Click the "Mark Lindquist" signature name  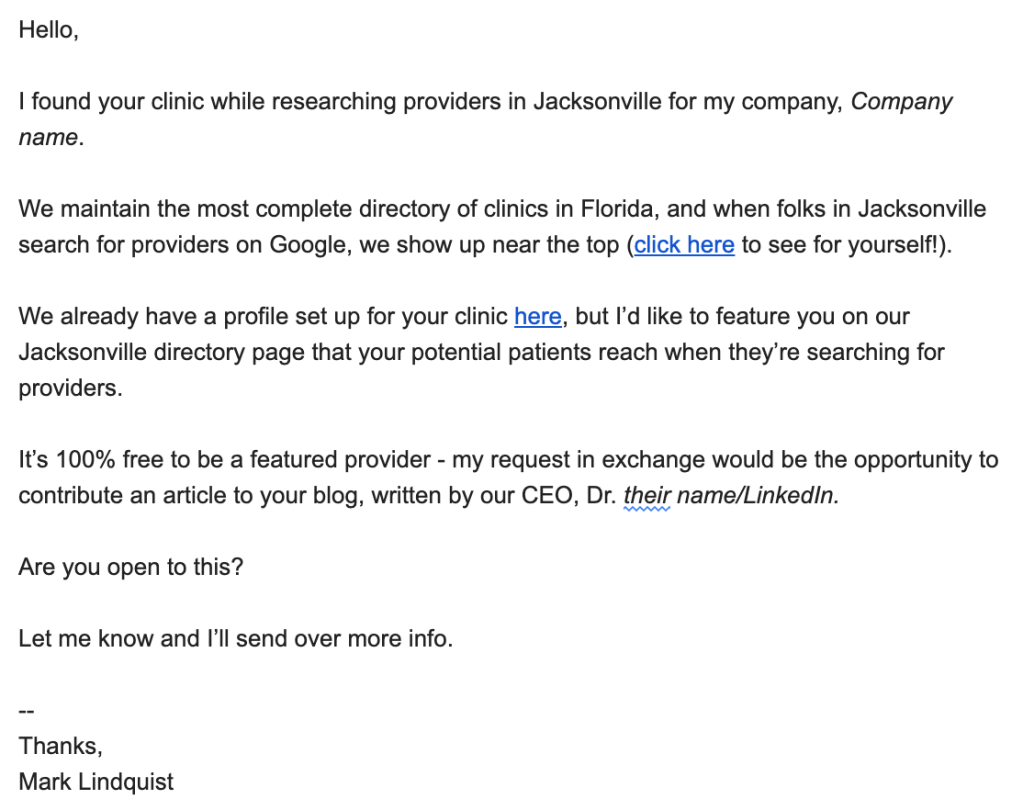(x=96, y=781)
